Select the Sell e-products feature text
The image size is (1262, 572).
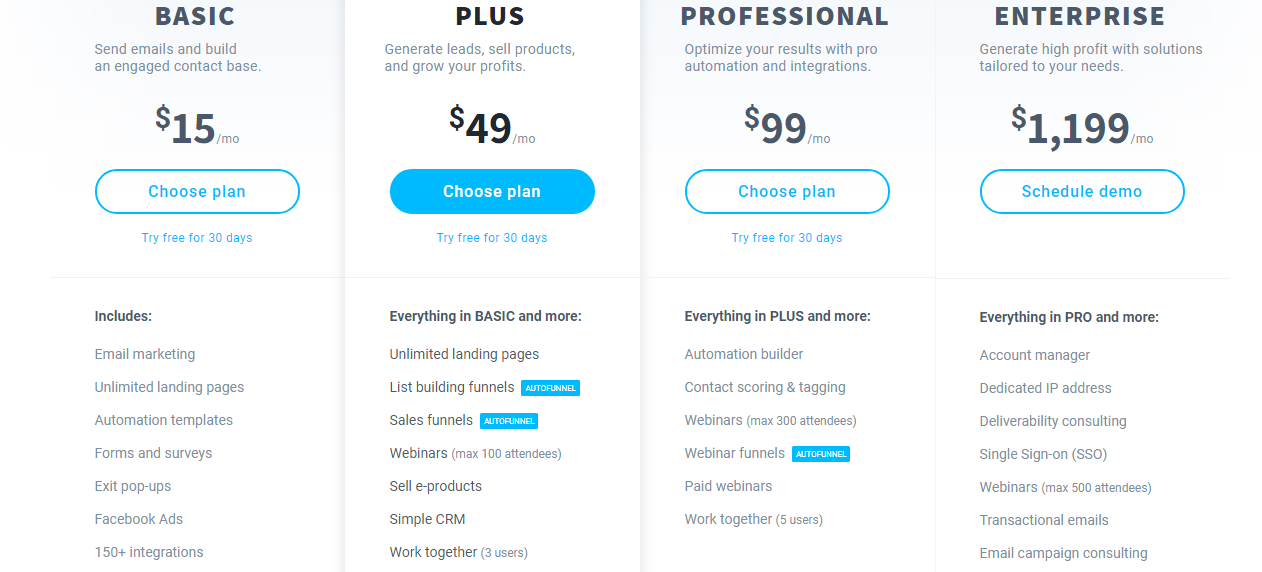[x=436, y=486]
